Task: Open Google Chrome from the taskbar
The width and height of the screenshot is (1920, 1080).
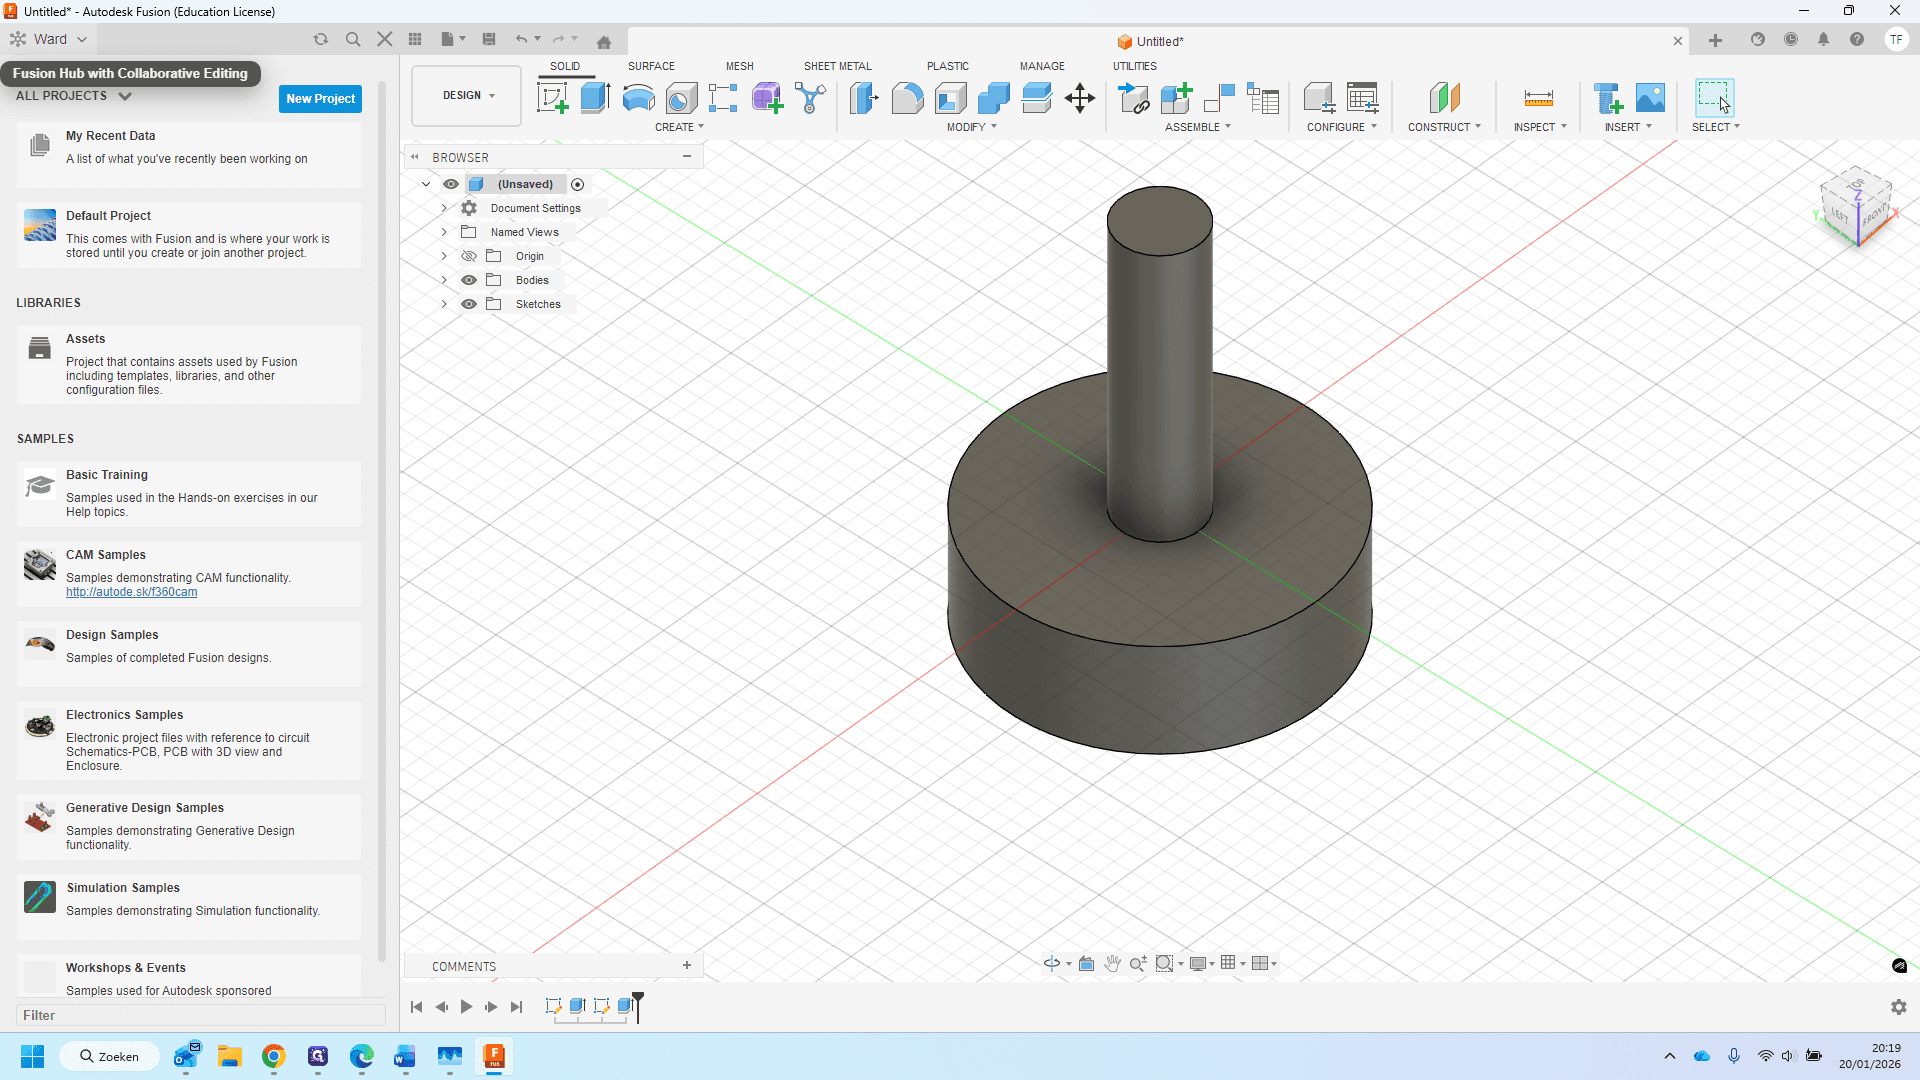Action: click(273, 1056)
